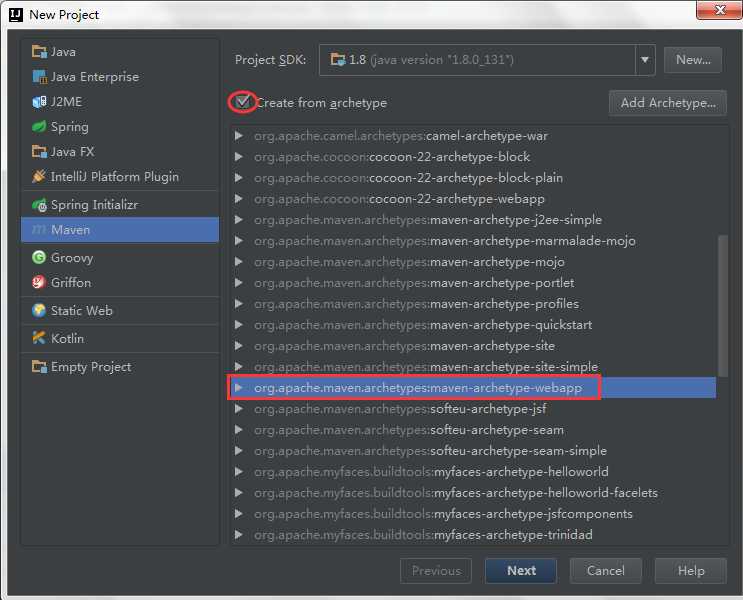Click the Java FX folder icon
The image size is (743, 600).
[39, 152]
